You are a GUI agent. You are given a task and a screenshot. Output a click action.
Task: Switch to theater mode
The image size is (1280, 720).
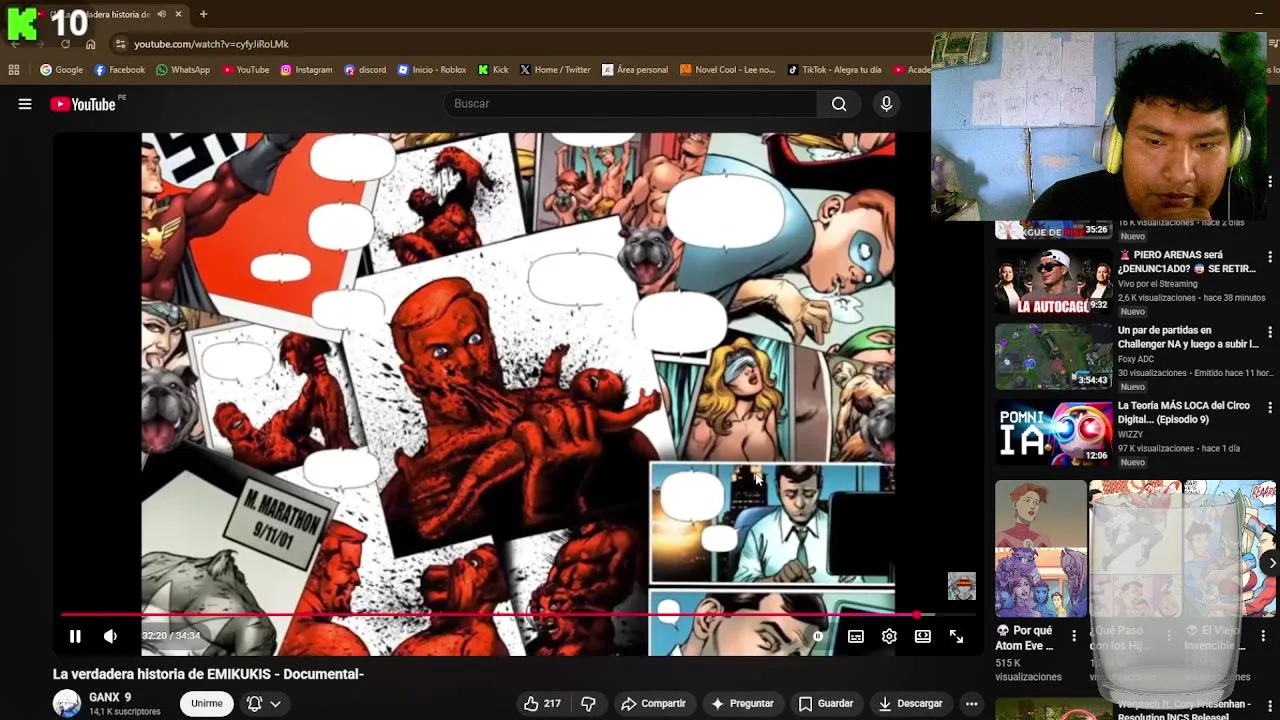923,636
